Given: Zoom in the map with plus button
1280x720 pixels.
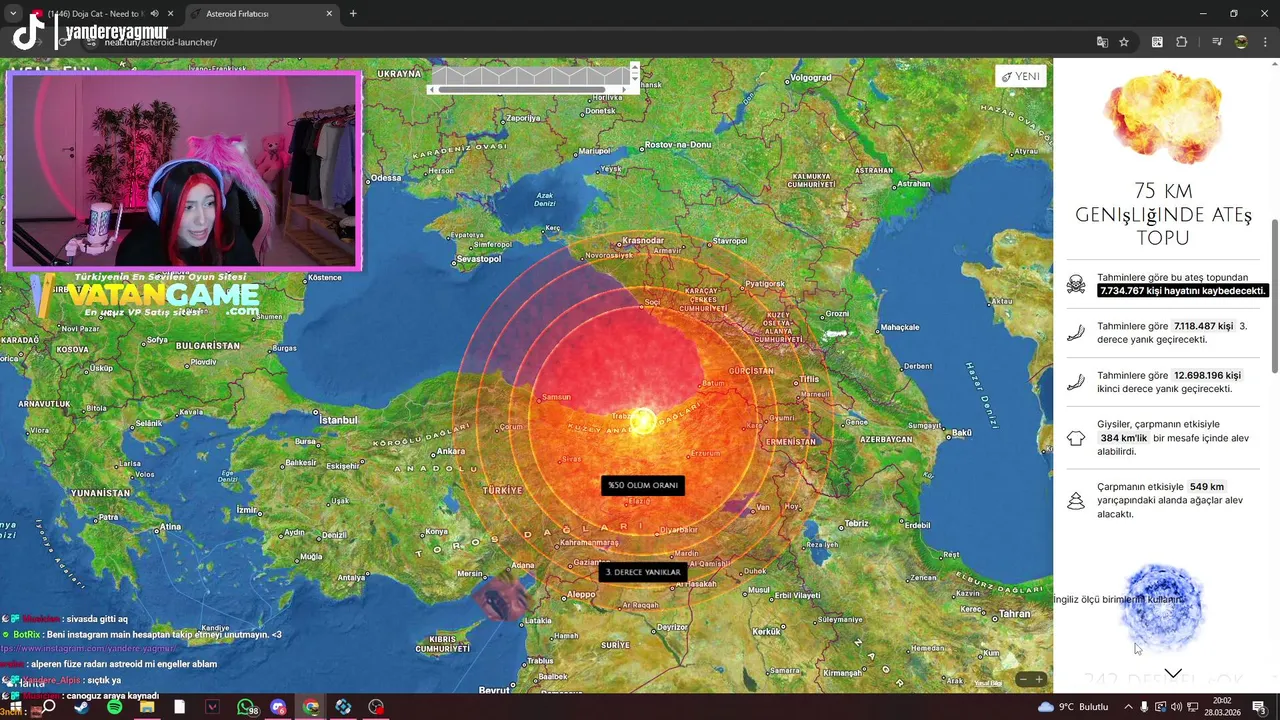Looking at the screenshot, I should (x=1039, y=680).
